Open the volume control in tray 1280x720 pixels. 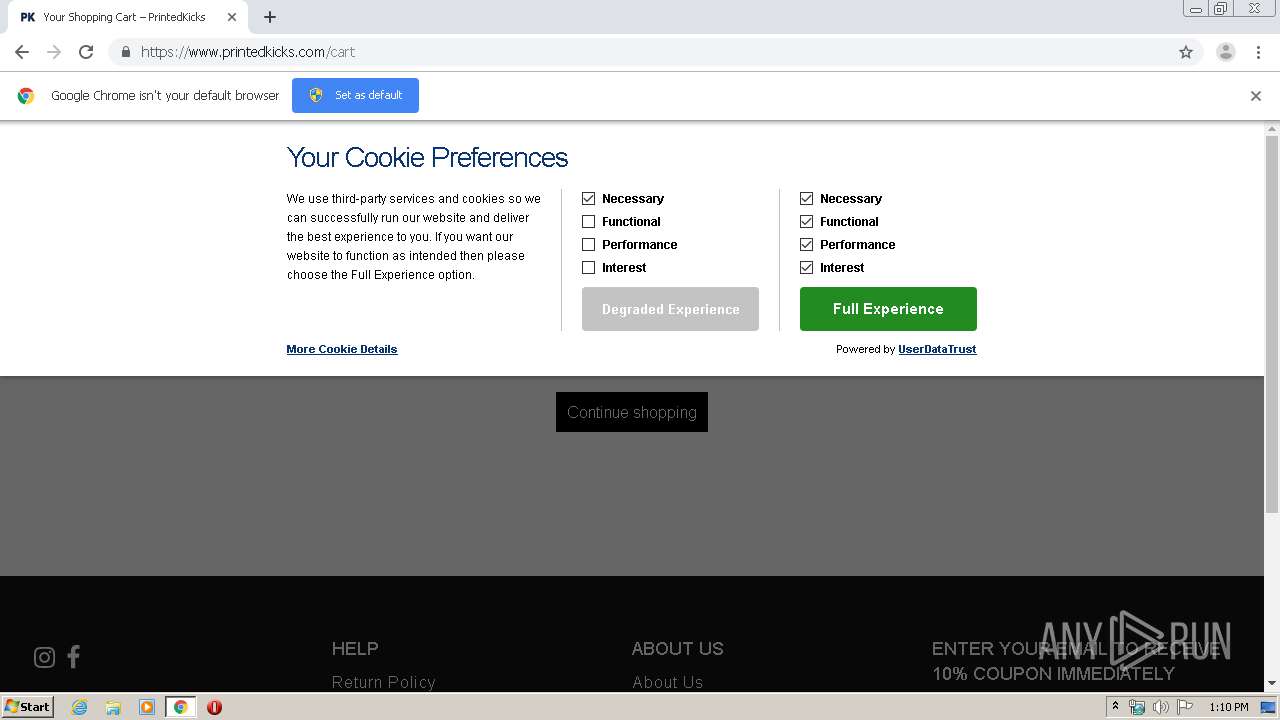click(1161, 707)
